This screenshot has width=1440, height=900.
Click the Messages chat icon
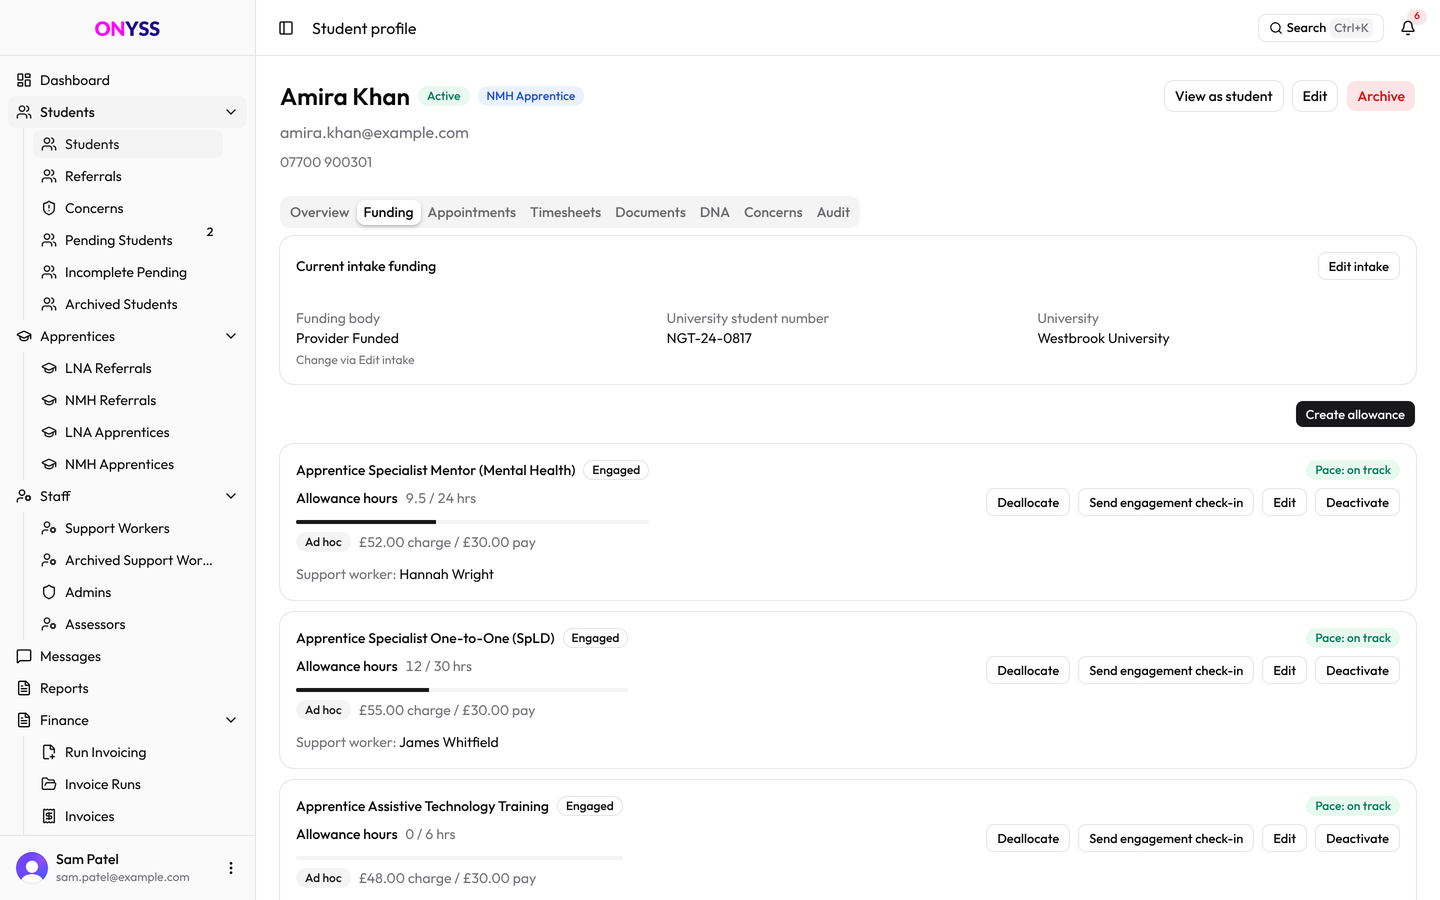(24, 656)
